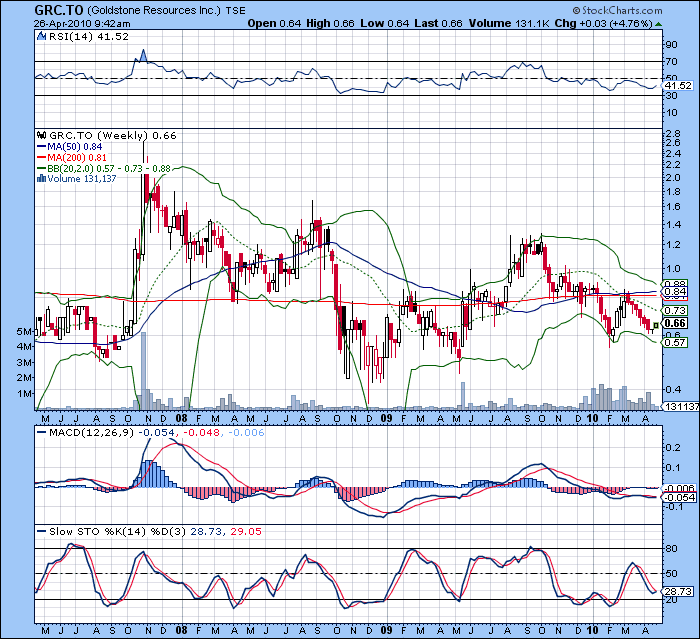
Task: Click the MACD(12,26,9) legend label
Action: click(91, 432)
